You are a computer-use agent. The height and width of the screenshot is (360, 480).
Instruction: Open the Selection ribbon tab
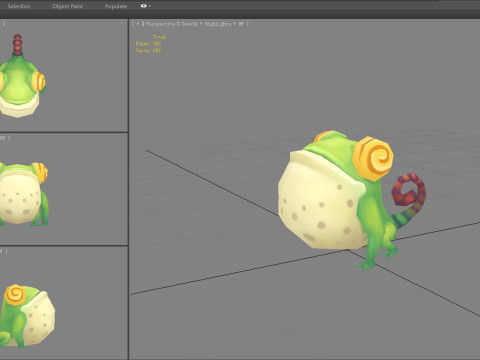[19, 6]
